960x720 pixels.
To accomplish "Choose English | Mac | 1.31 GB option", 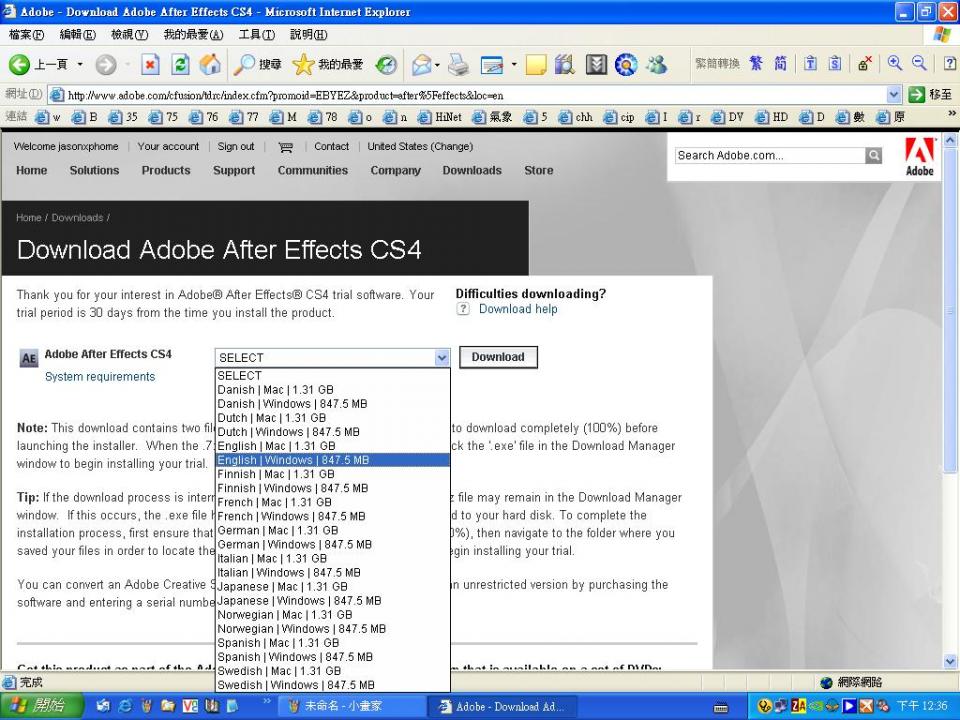I will click(x=333, y=446).
